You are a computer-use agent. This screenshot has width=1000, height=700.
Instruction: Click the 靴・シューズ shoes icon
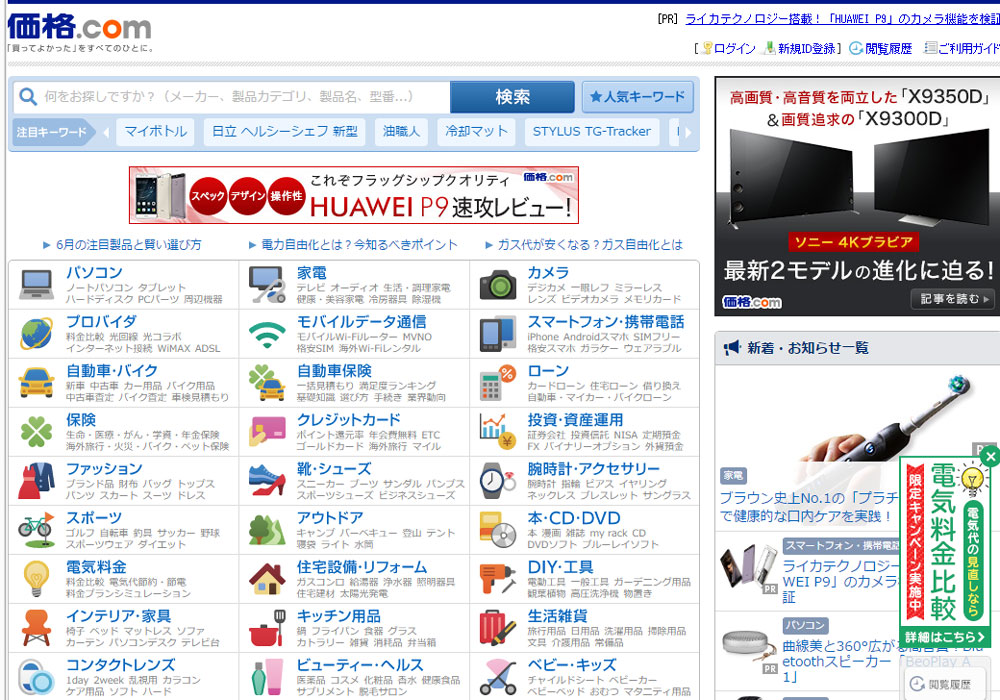267,481
